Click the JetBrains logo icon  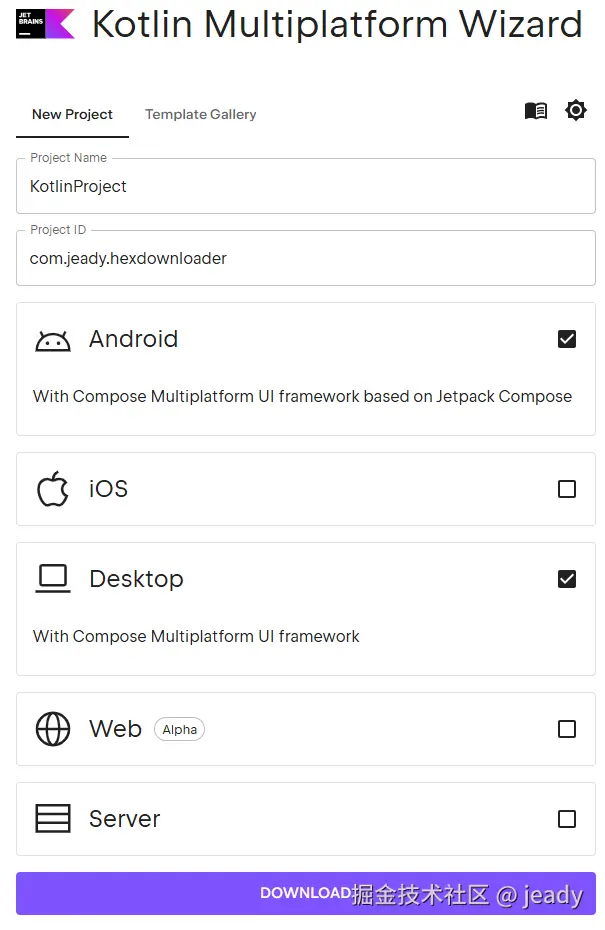point(45,23)
